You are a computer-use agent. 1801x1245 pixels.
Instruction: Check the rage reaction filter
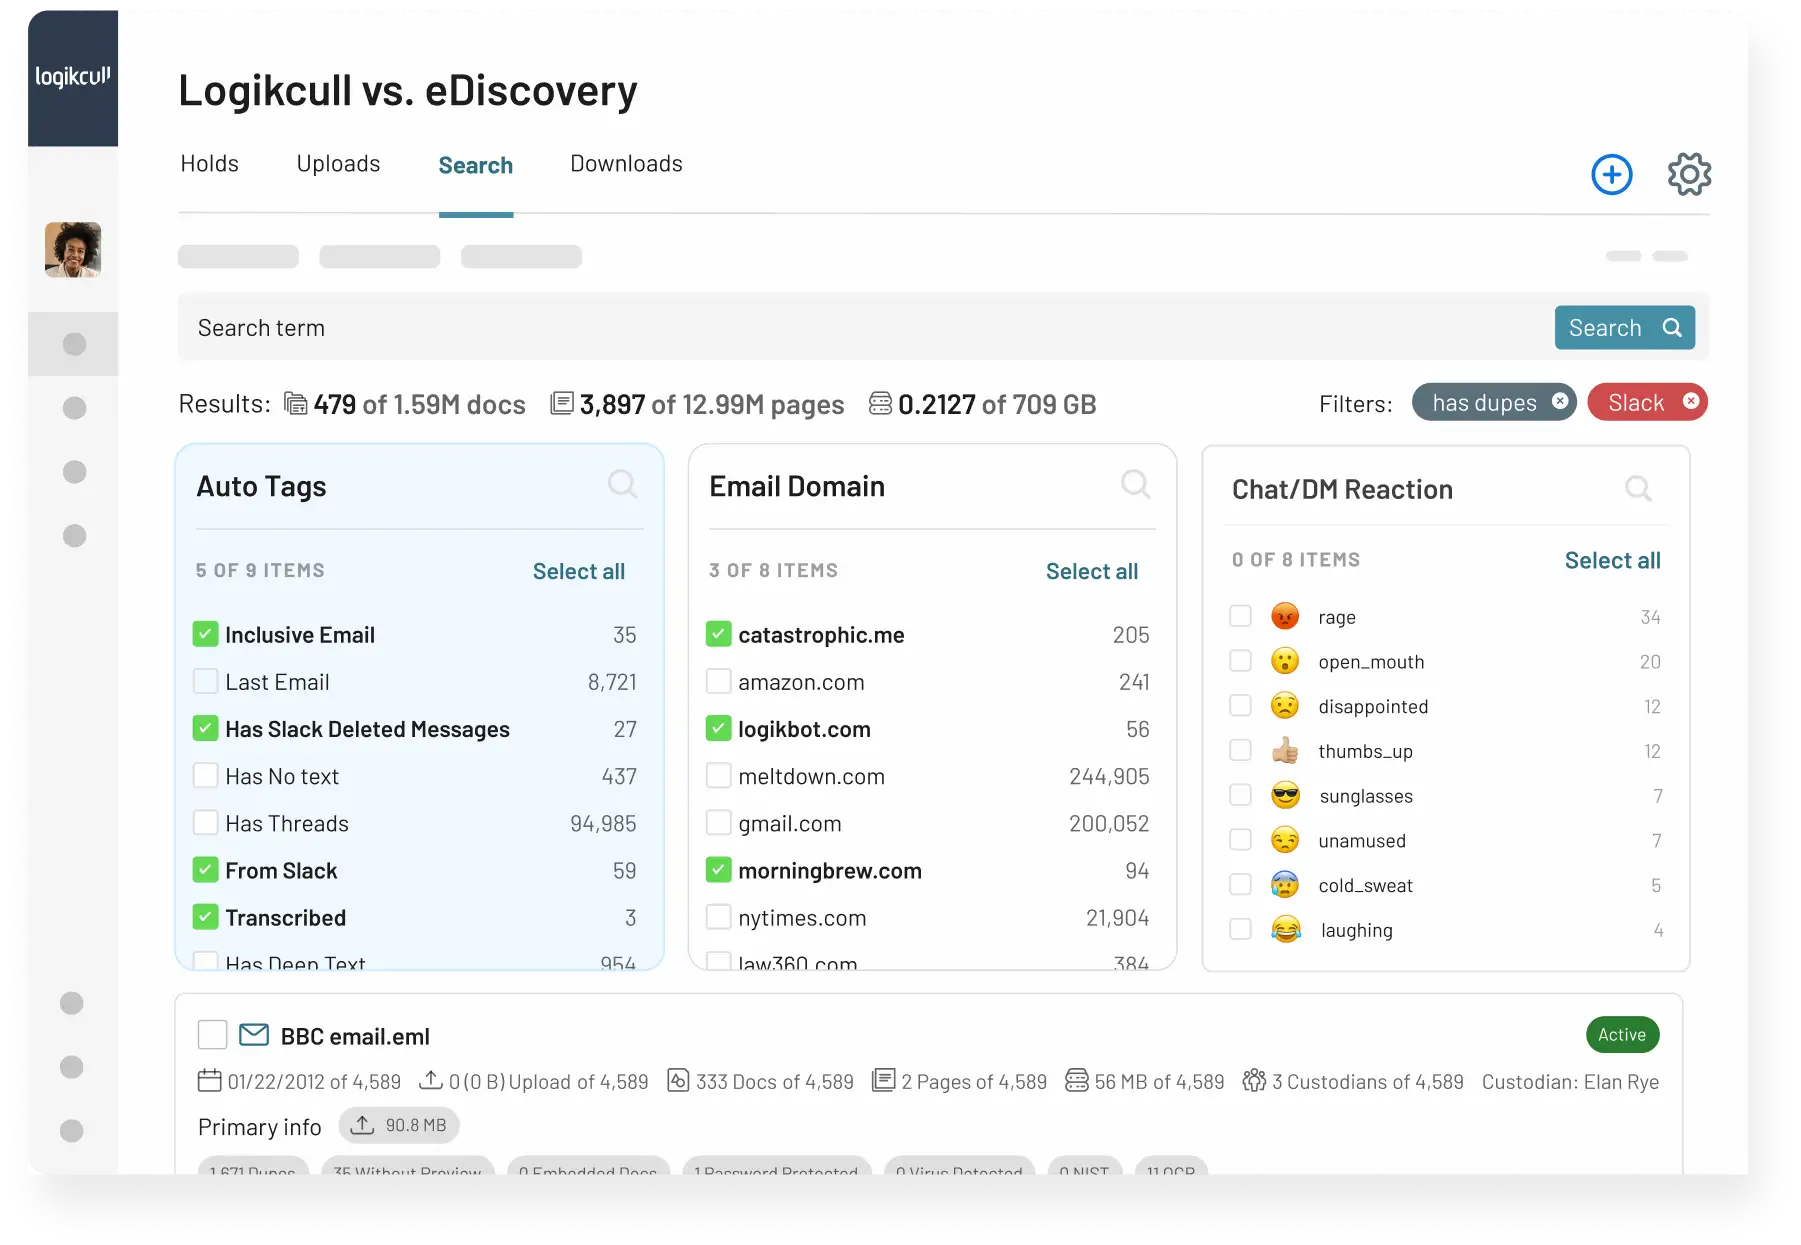click(x=1241, y=617)
